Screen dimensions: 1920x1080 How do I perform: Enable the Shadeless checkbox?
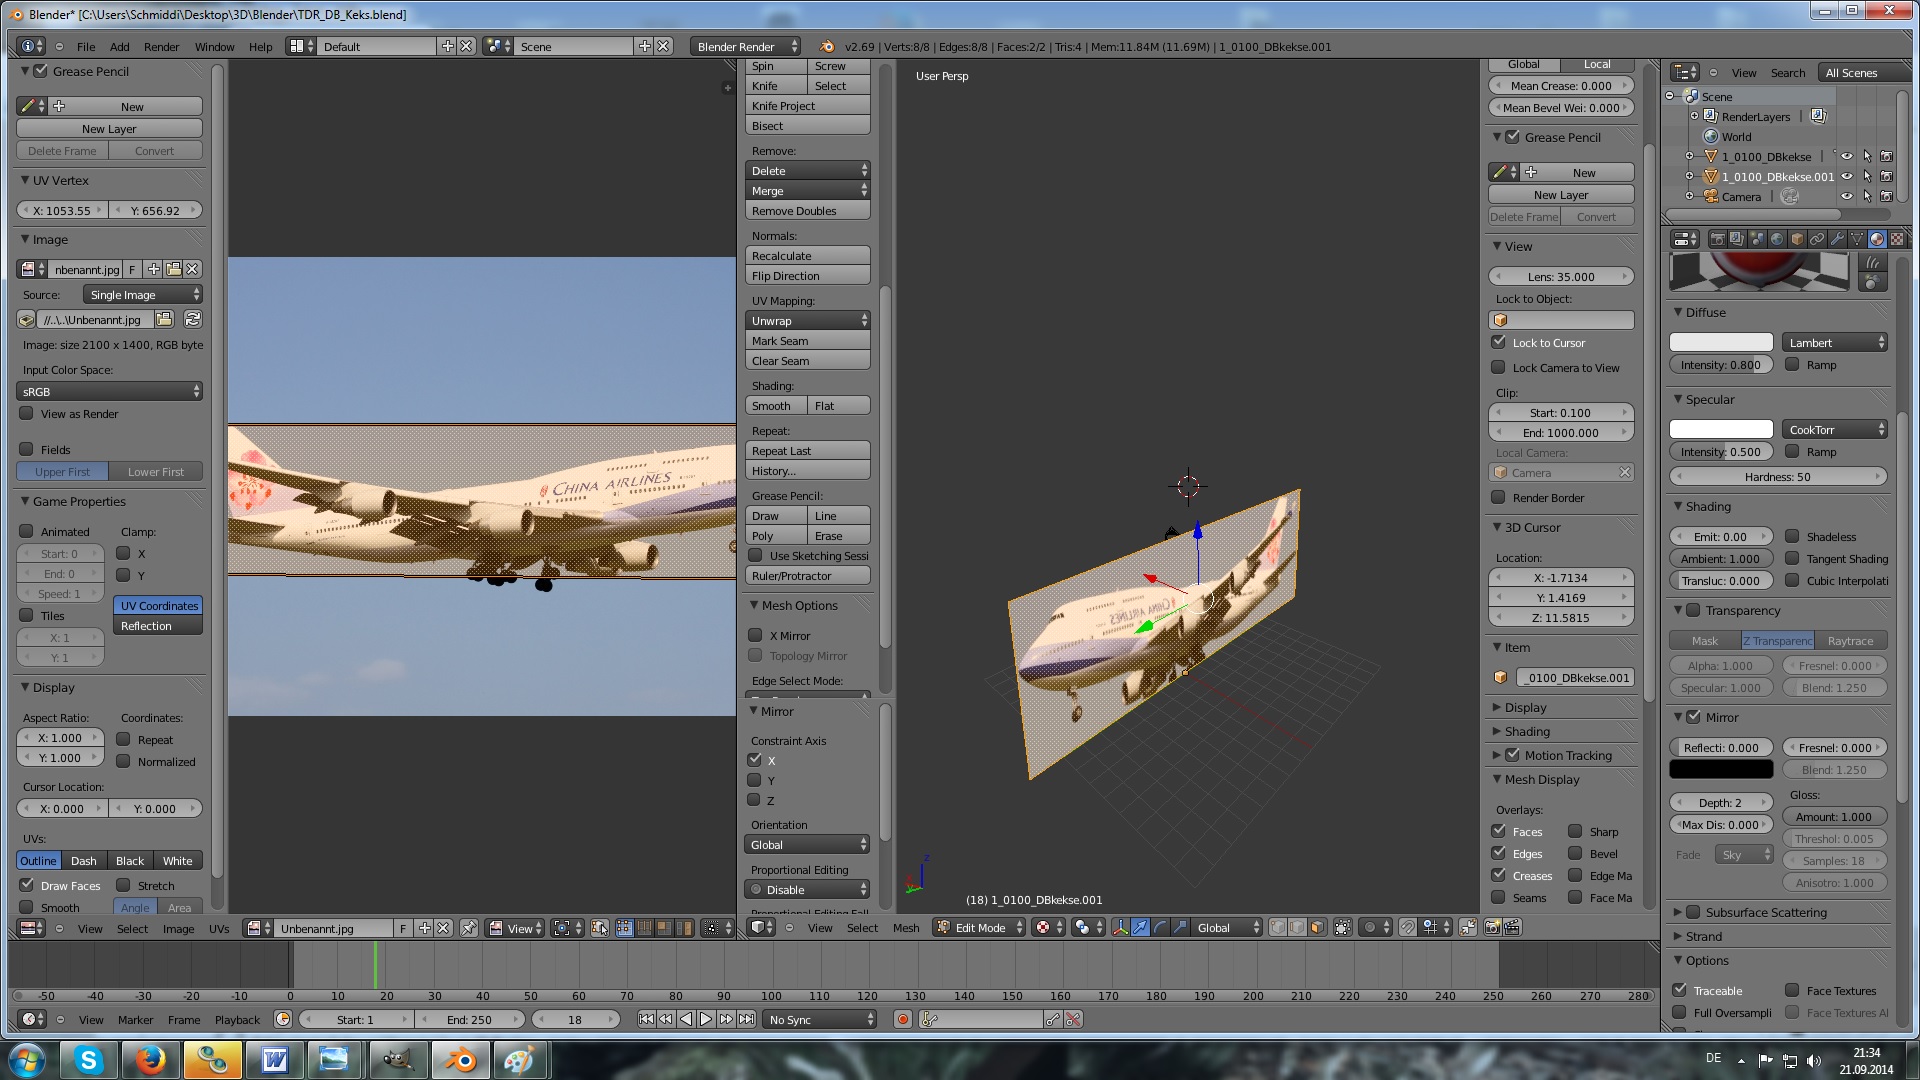tap(1793, 537)
